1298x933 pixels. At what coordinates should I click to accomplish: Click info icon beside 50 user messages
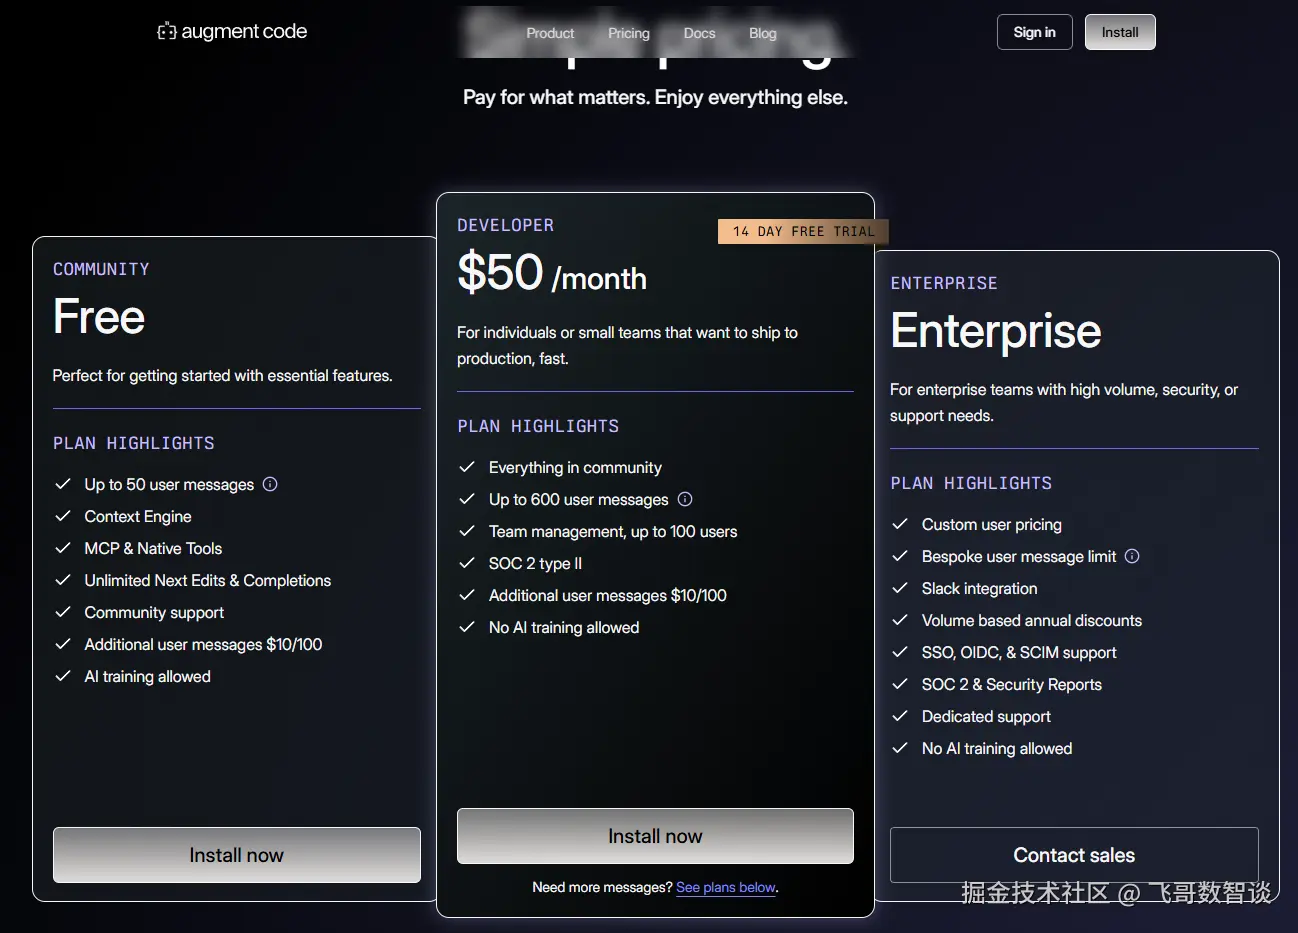[270, 484]
